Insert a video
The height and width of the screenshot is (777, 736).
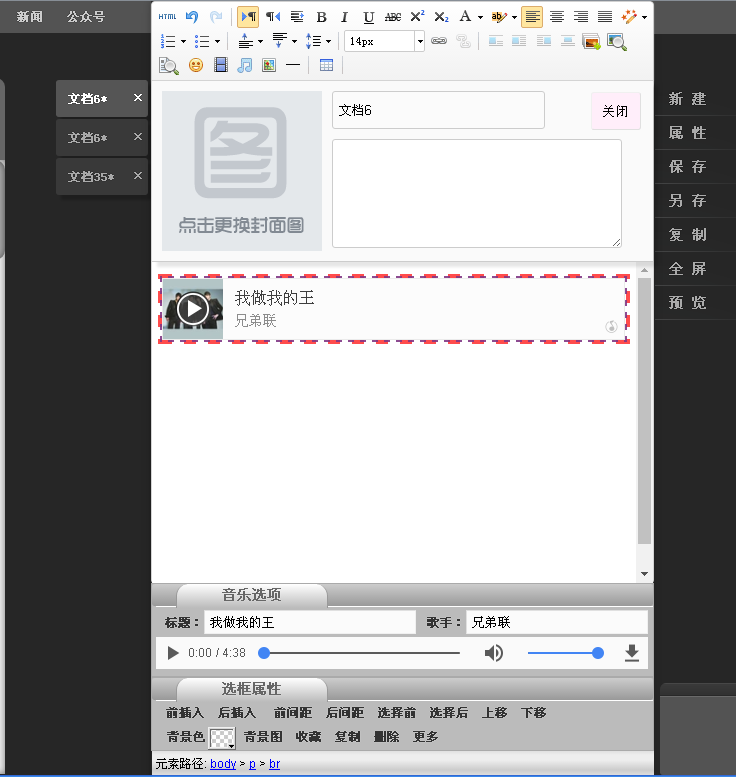pyautogui.click(x=221, y=65)
